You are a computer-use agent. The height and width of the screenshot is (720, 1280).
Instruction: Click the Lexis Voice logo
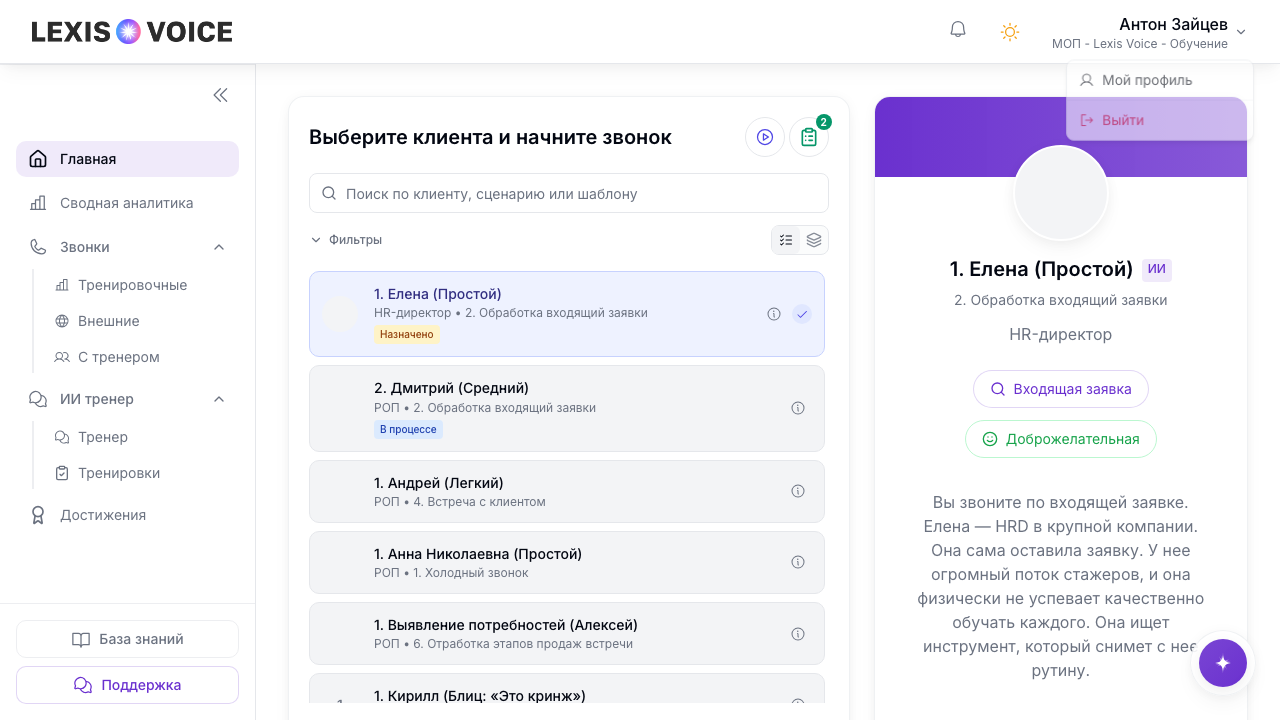(x=132, y=32)
